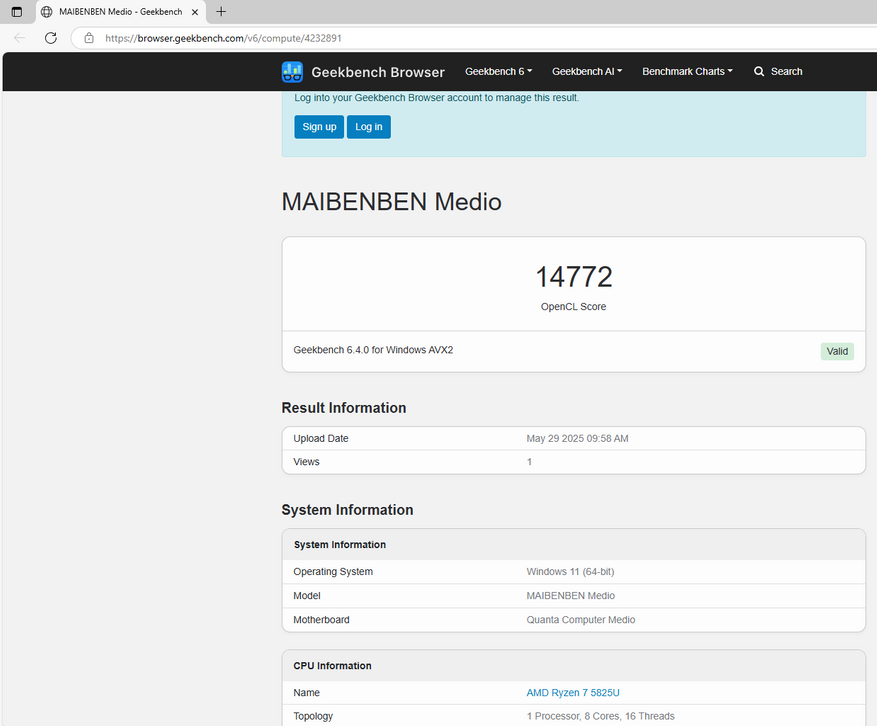Select the MAIBENBEN Medio - Geekbench tab

[115, 12]
